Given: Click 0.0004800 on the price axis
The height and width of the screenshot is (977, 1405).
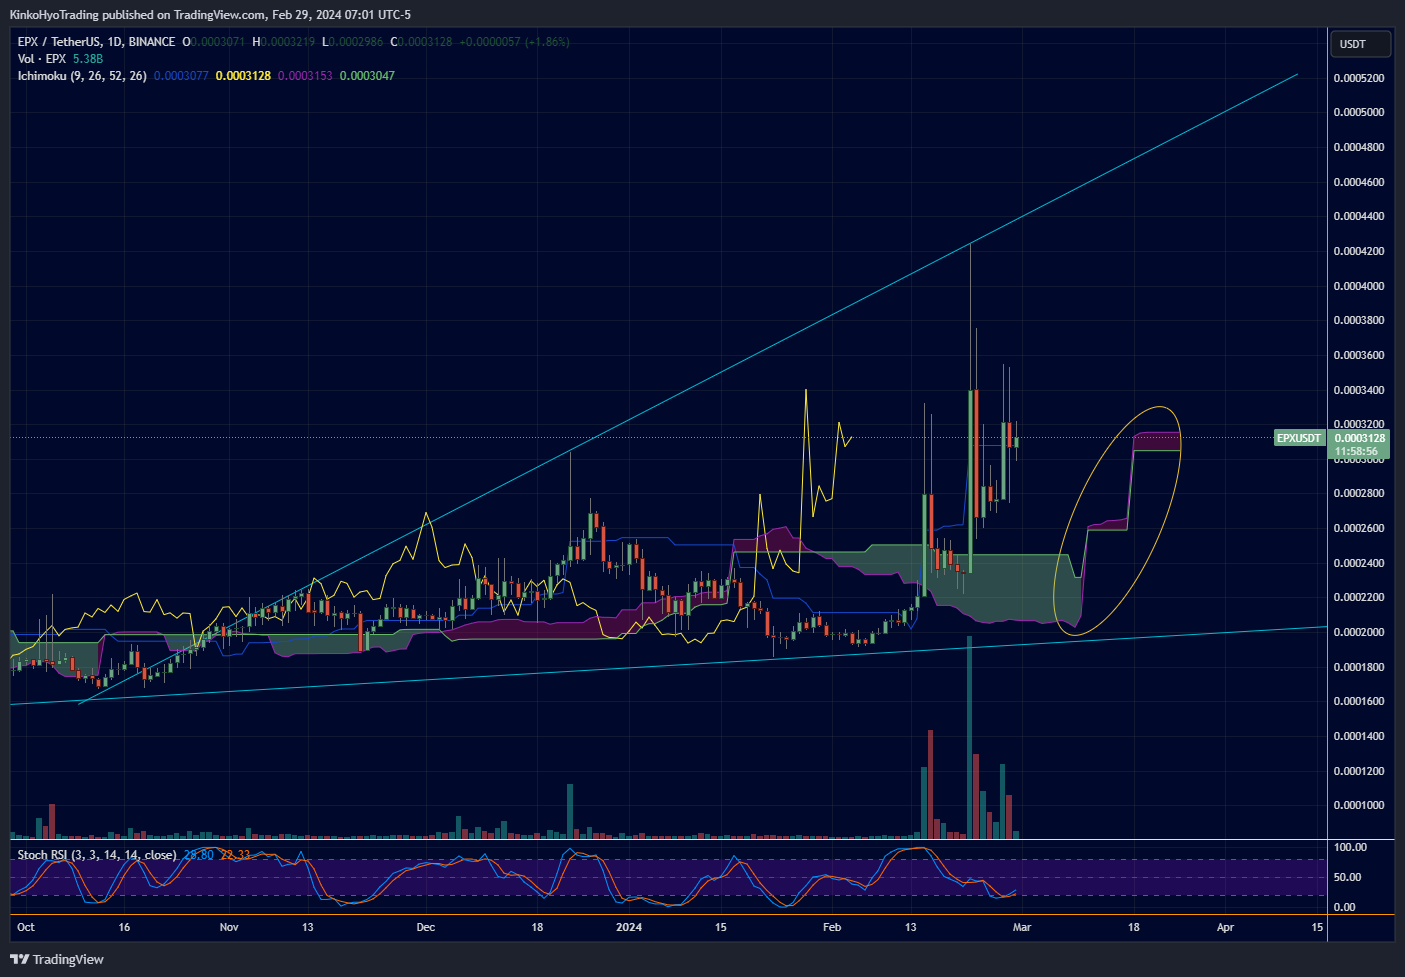Looking at the screenshot, I should coord(1359,147).
